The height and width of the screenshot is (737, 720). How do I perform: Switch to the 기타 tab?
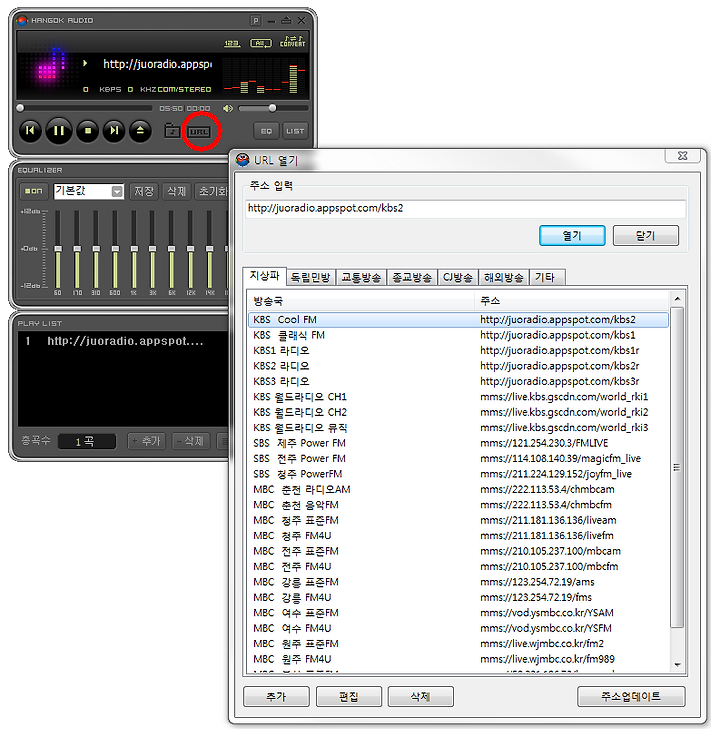[547, 277]
